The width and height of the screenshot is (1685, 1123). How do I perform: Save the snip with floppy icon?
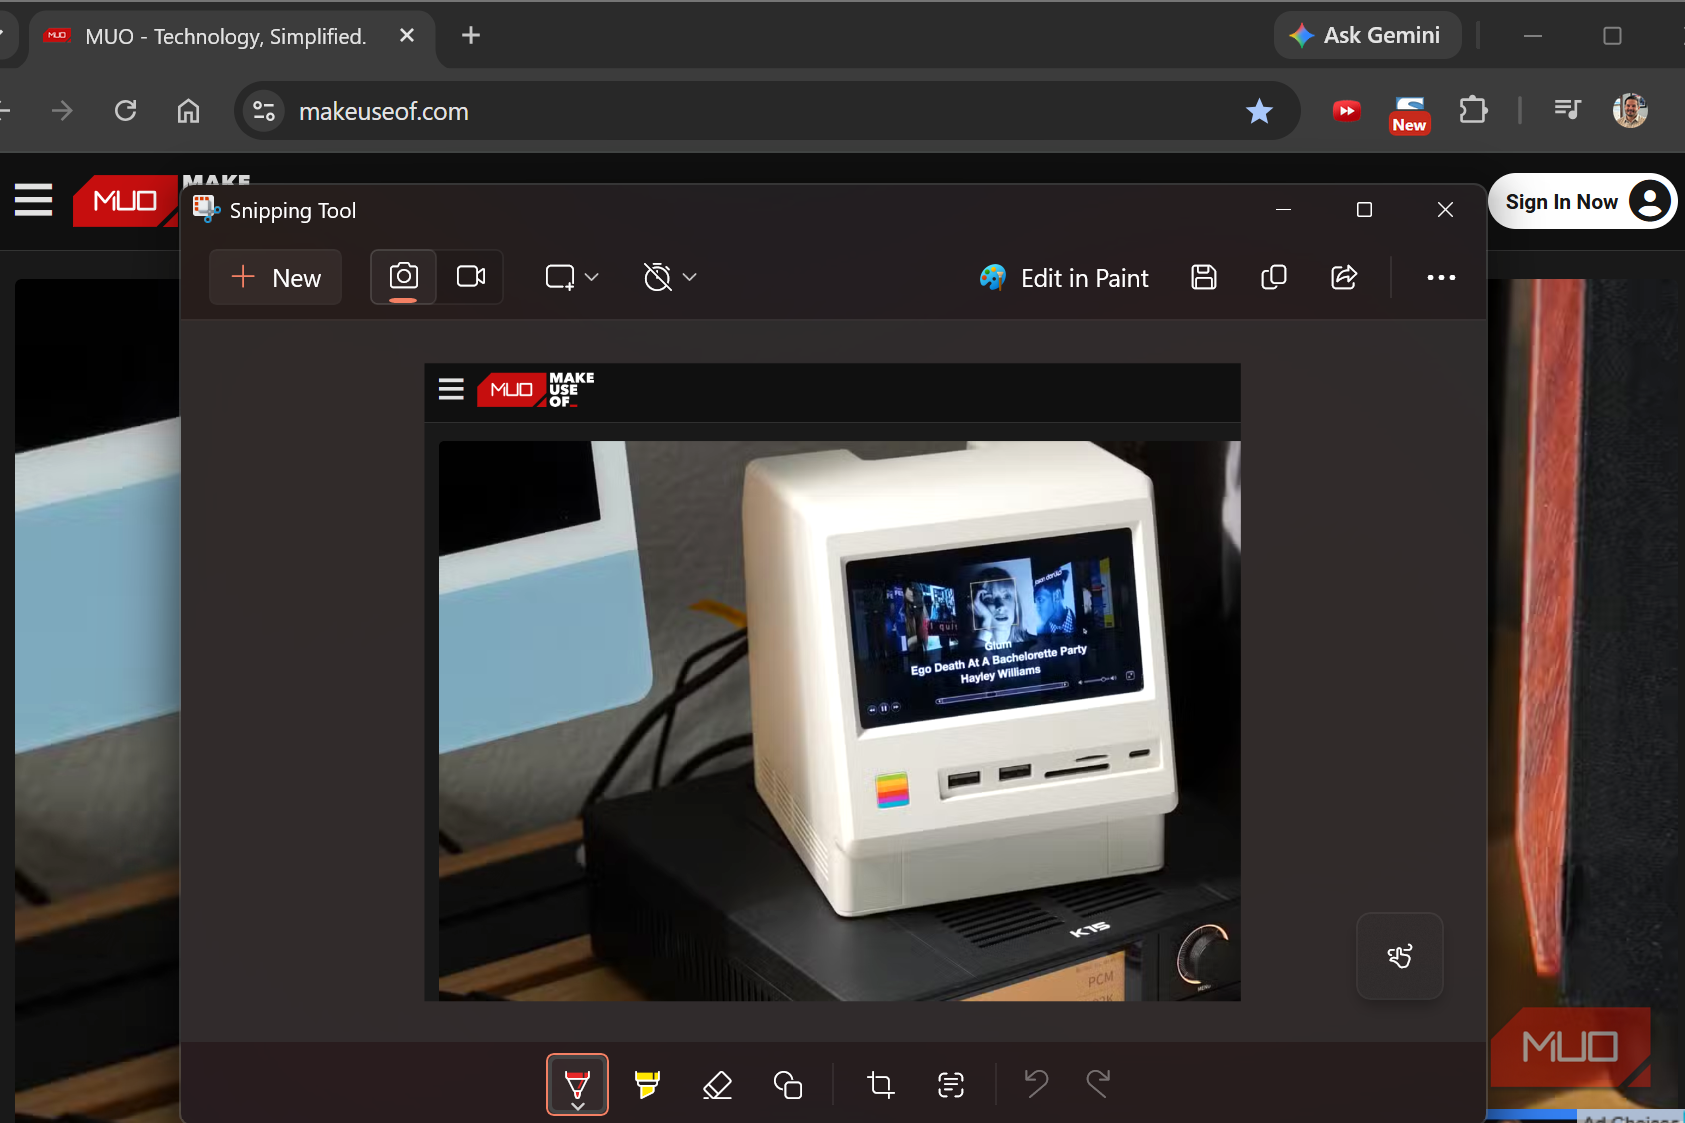[1204, 277]
